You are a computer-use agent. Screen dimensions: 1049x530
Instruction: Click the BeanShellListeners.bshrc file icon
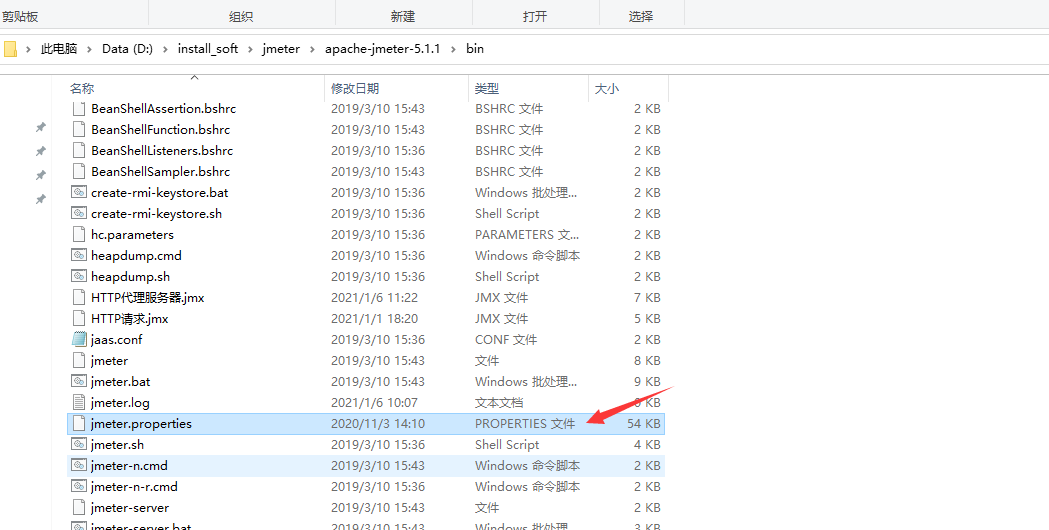click(x=79, y=151)
